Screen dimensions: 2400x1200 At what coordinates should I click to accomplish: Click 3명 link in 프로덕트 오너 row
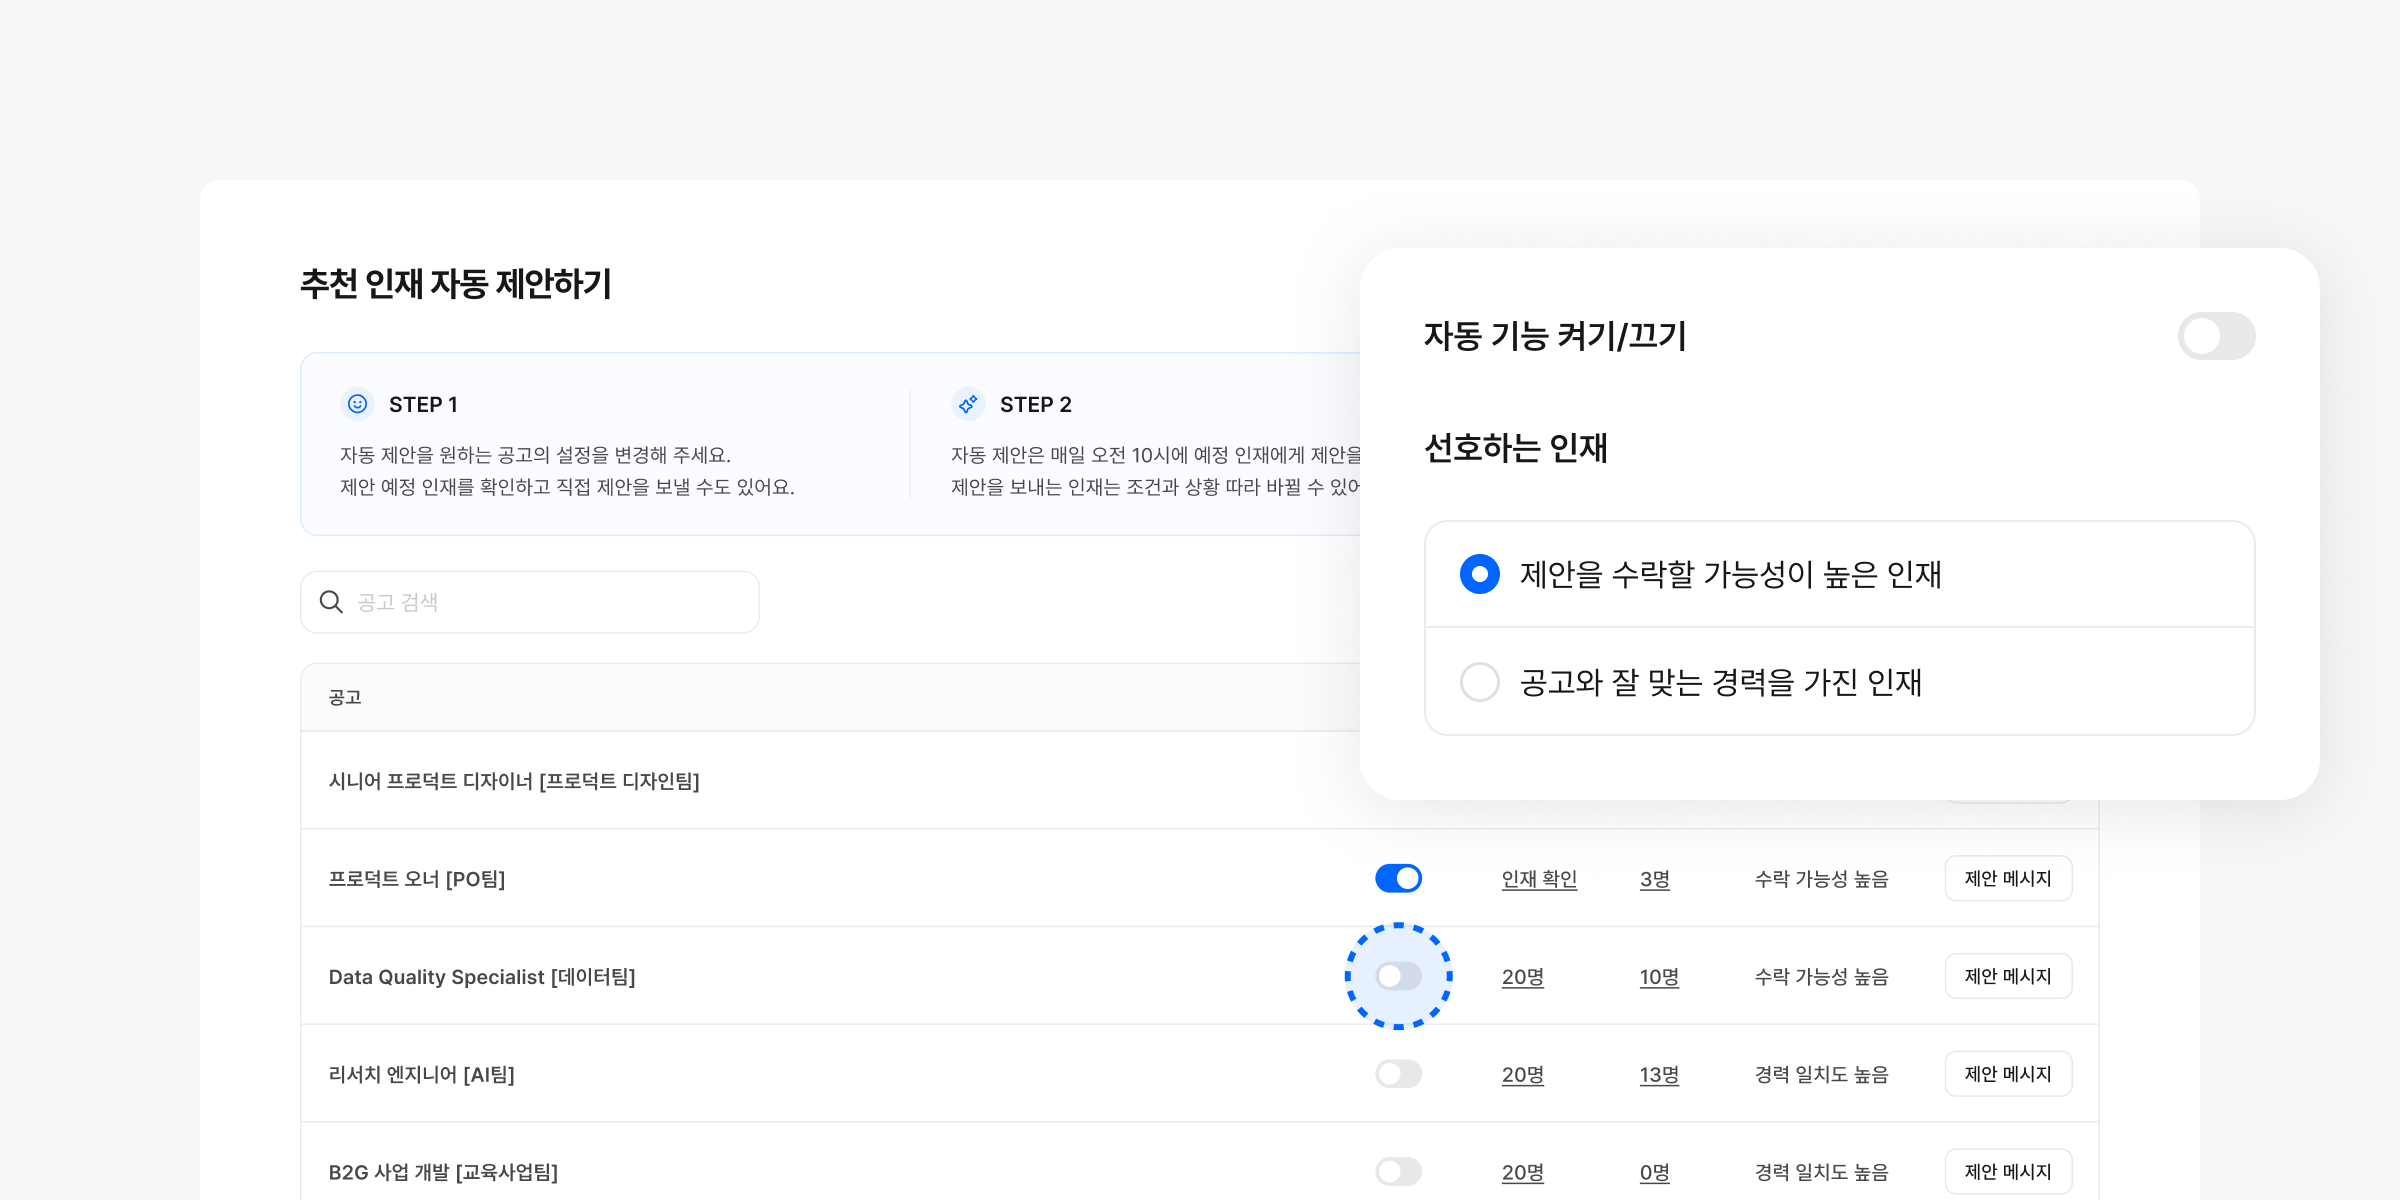coord(1655,879)
